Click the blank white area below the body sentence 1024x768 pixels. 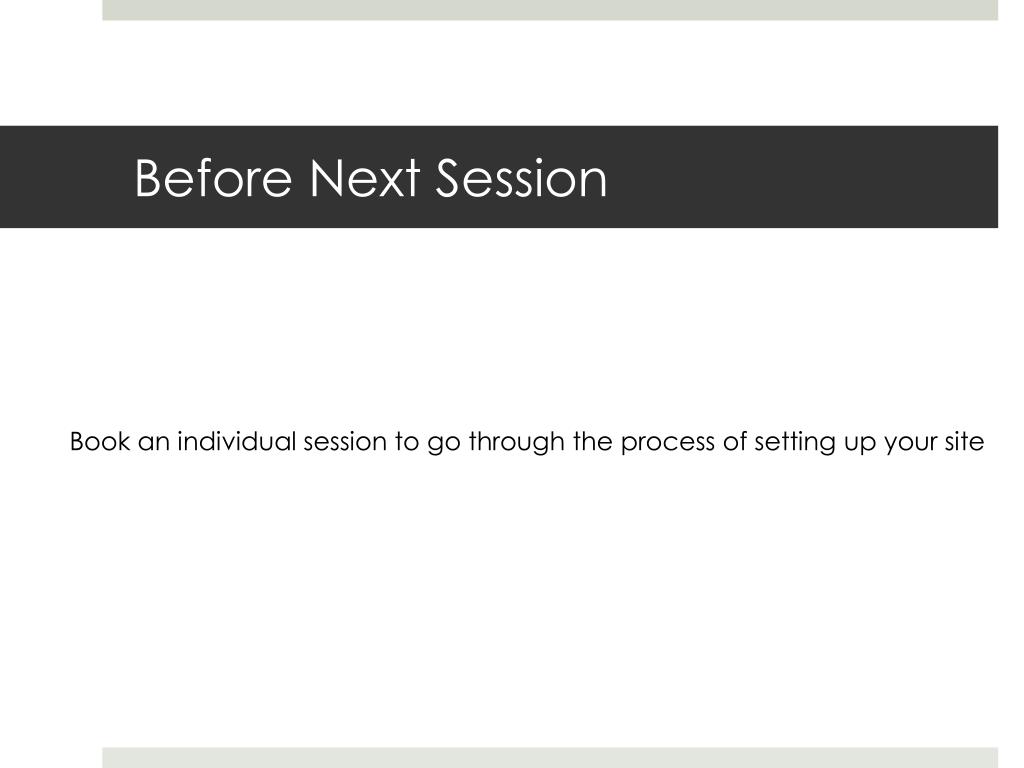tap(512, 601)
